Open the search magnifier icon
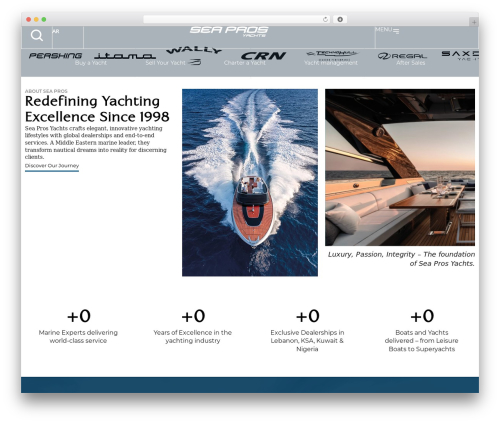The width and height of the screenshot is (500, 423). [37, 35]
